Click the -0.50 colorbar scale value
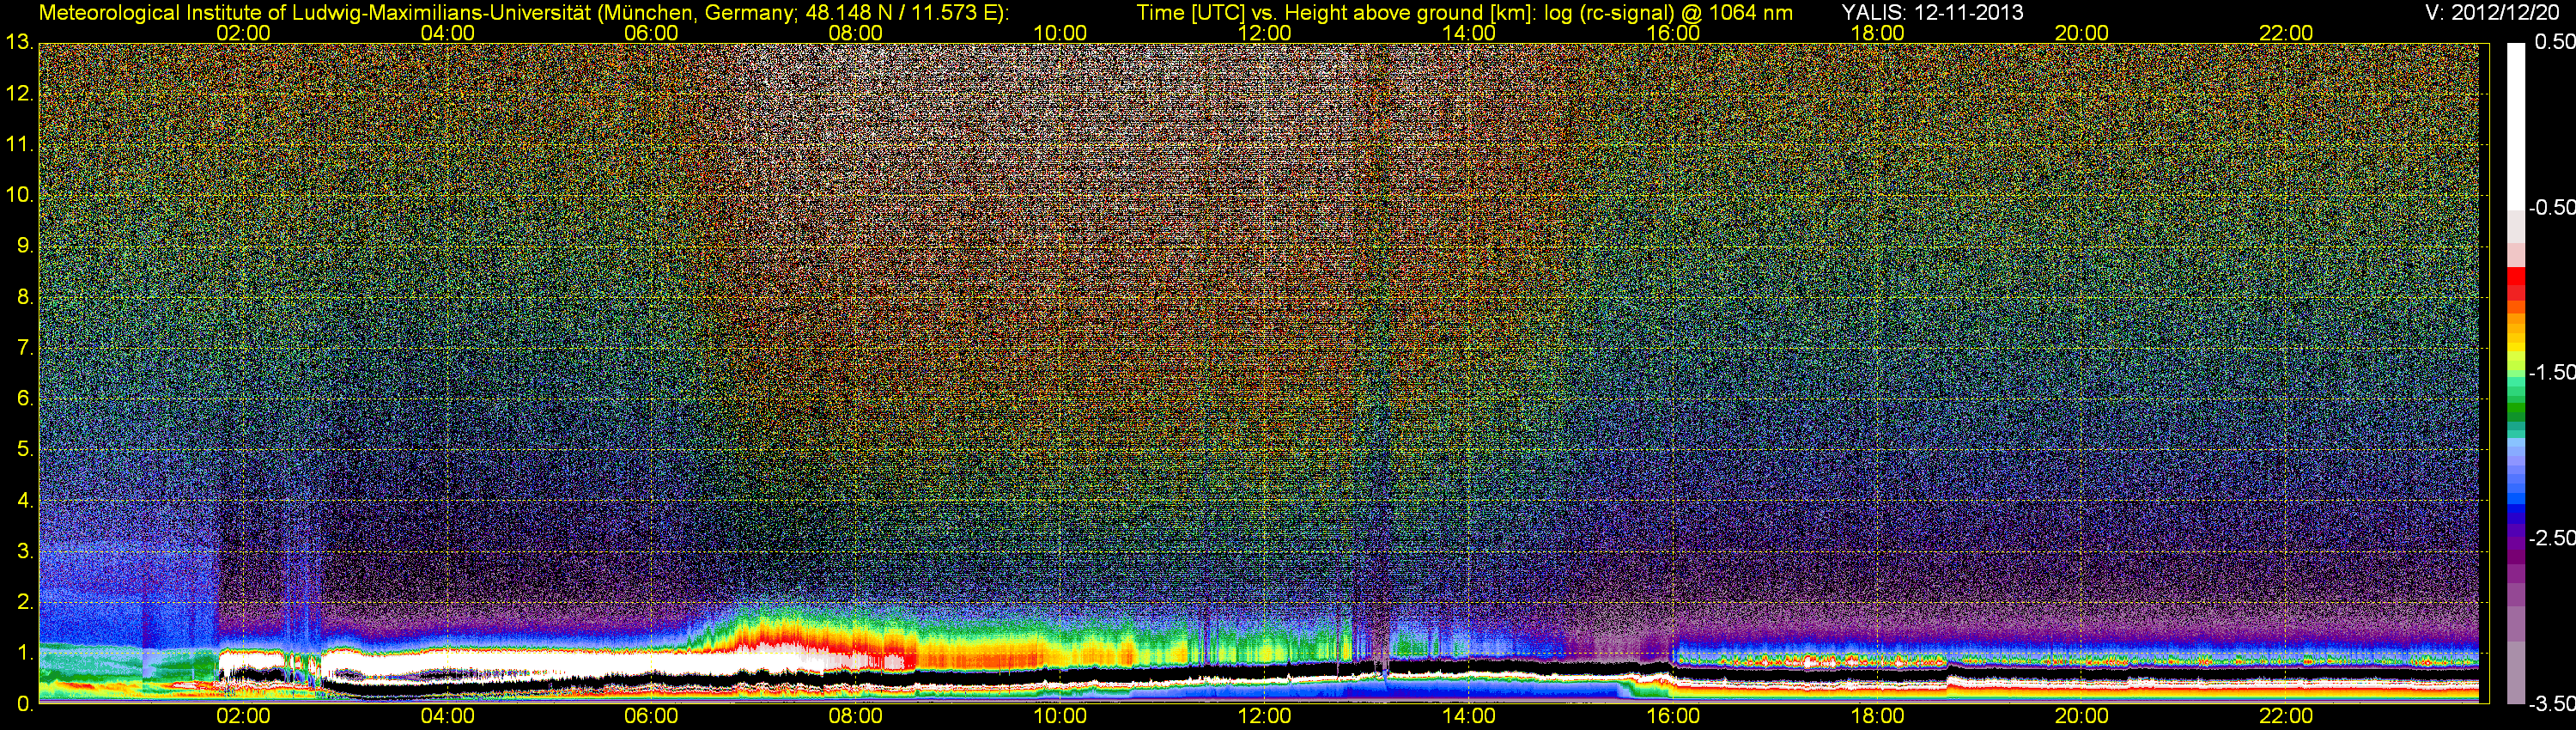Viewport: 2576px width, 730px height. coord(2551,207)
